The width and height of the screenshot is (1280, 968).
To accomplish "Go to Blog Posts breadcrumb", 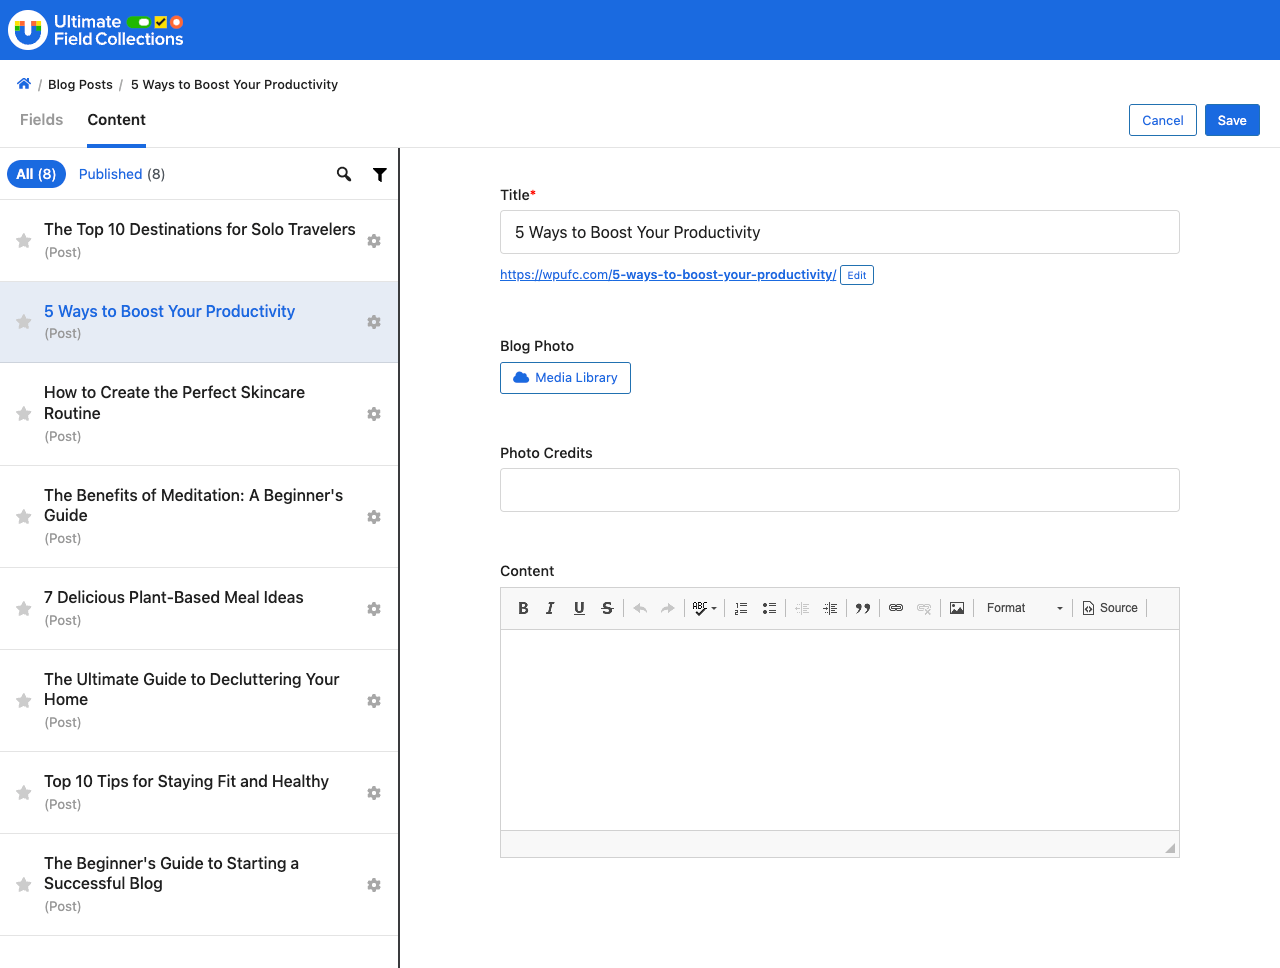I will [x=80, y=85].
